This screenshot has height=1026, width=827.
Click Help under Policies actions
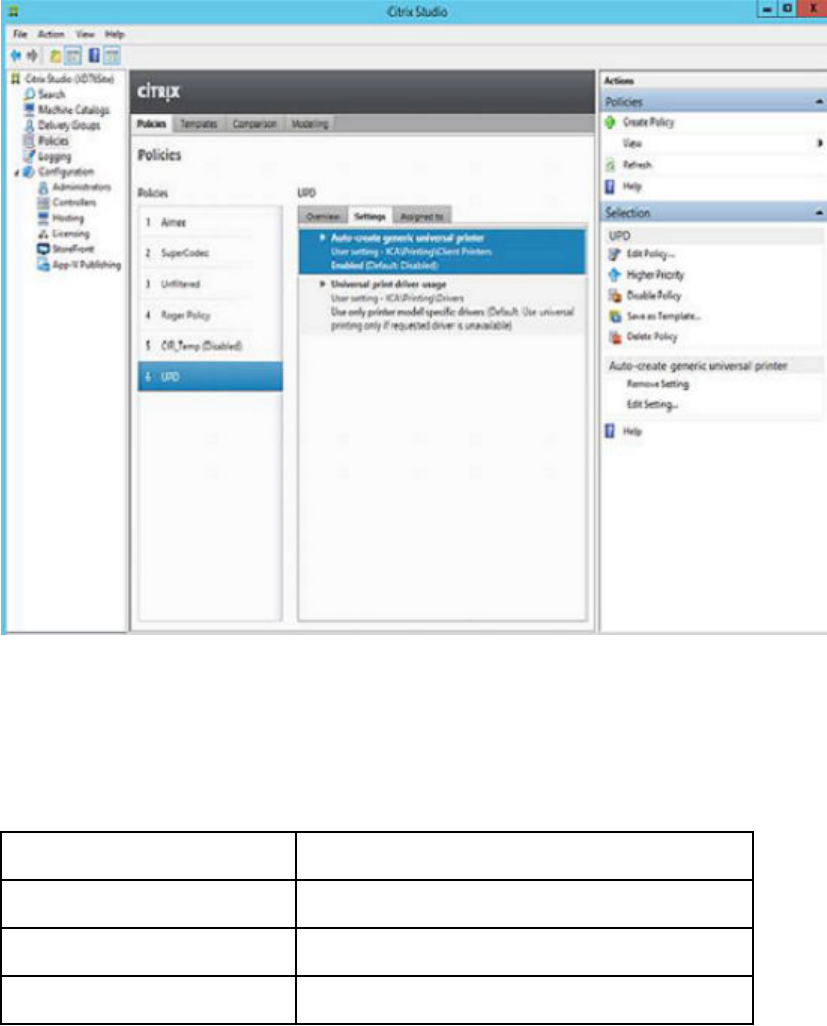pos(631,186)
